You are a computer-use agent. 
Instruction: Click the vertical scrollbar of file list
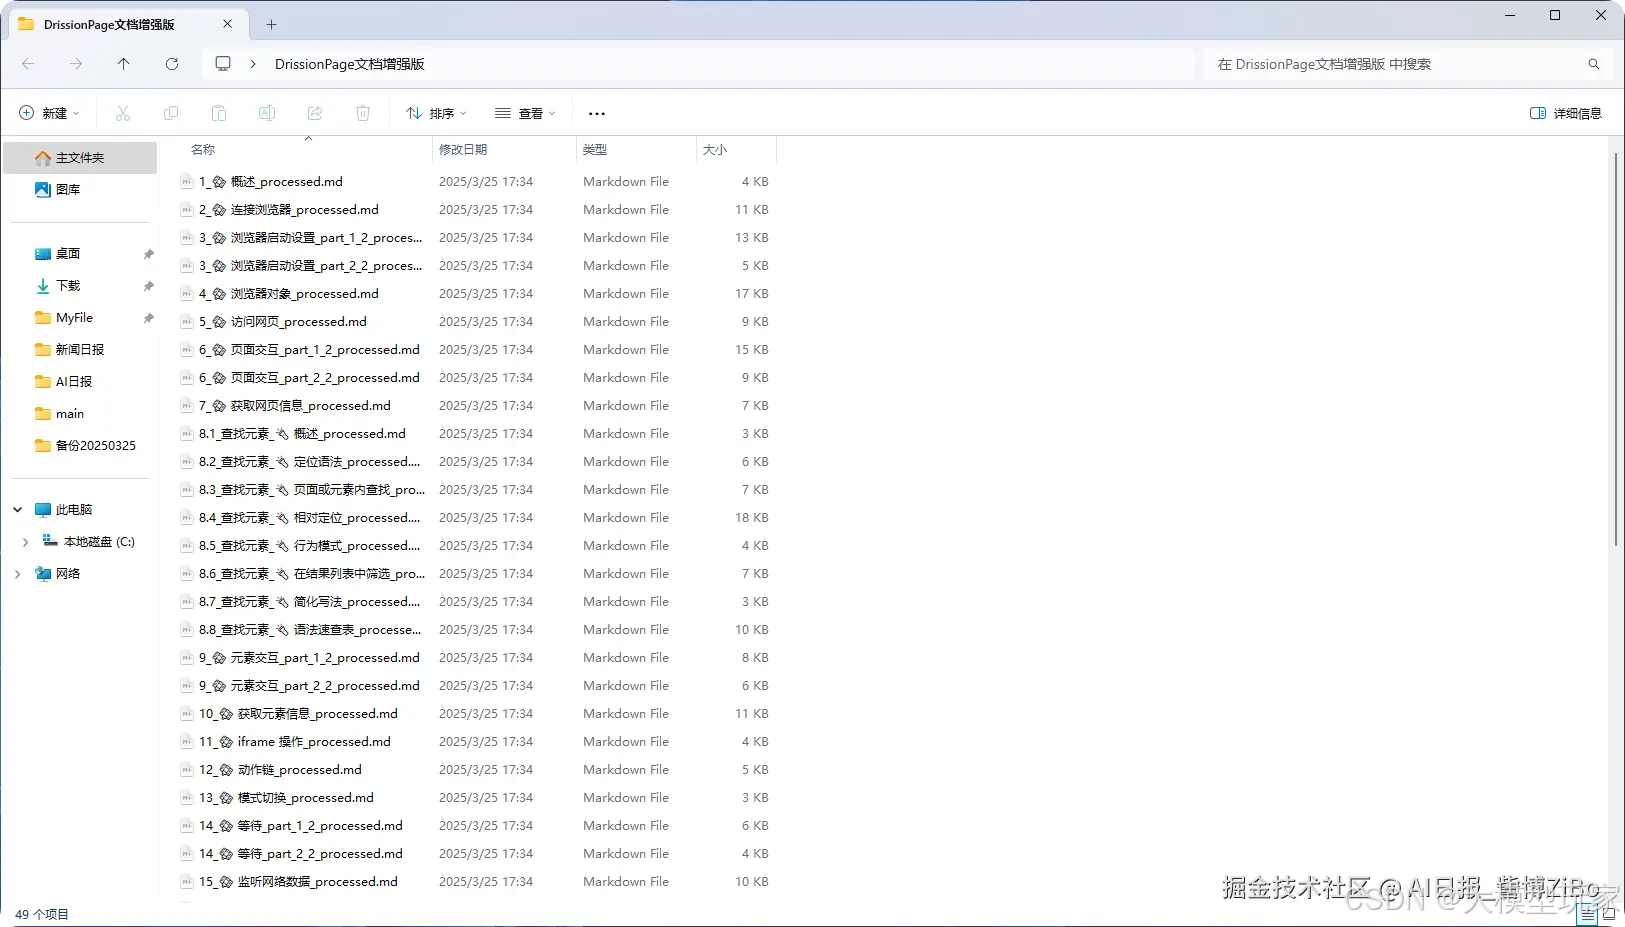(x=1615, y=349)
